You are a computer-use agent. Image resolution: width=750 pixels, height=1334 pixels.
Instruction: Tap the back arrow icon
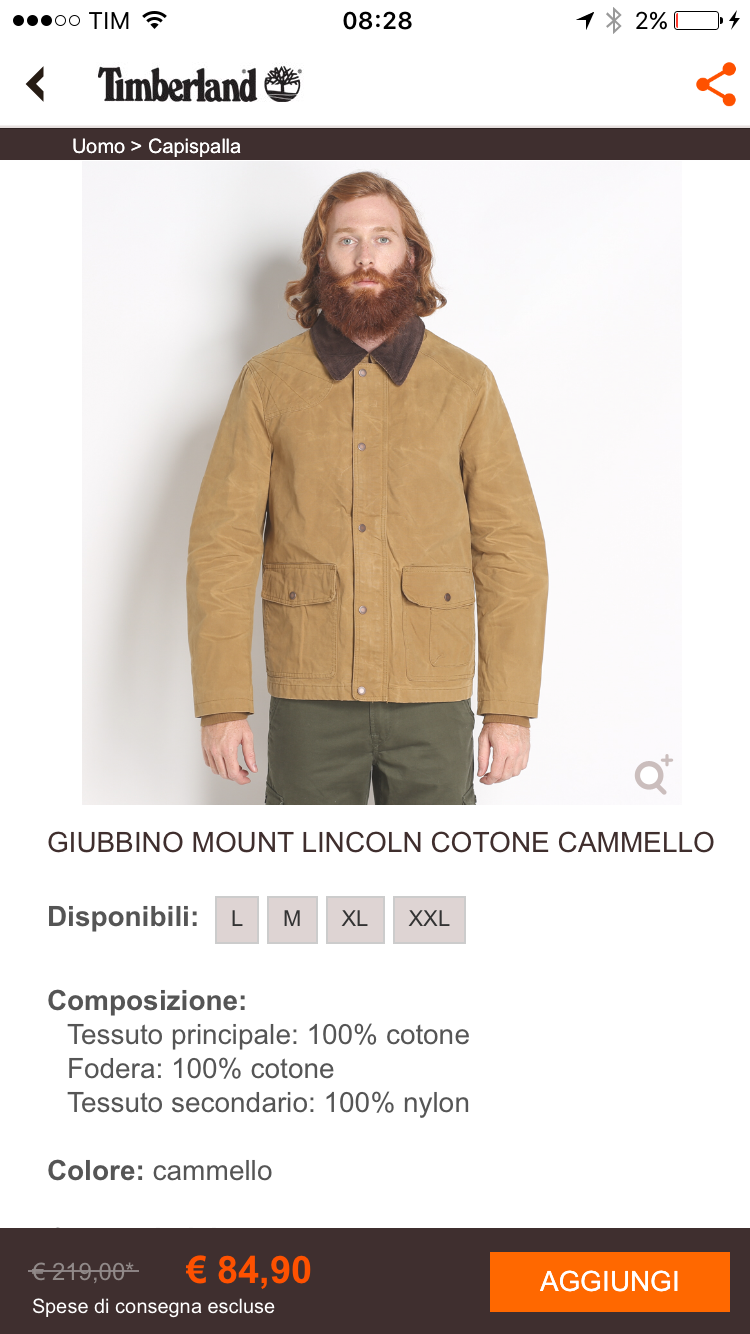tap(36, 84)
